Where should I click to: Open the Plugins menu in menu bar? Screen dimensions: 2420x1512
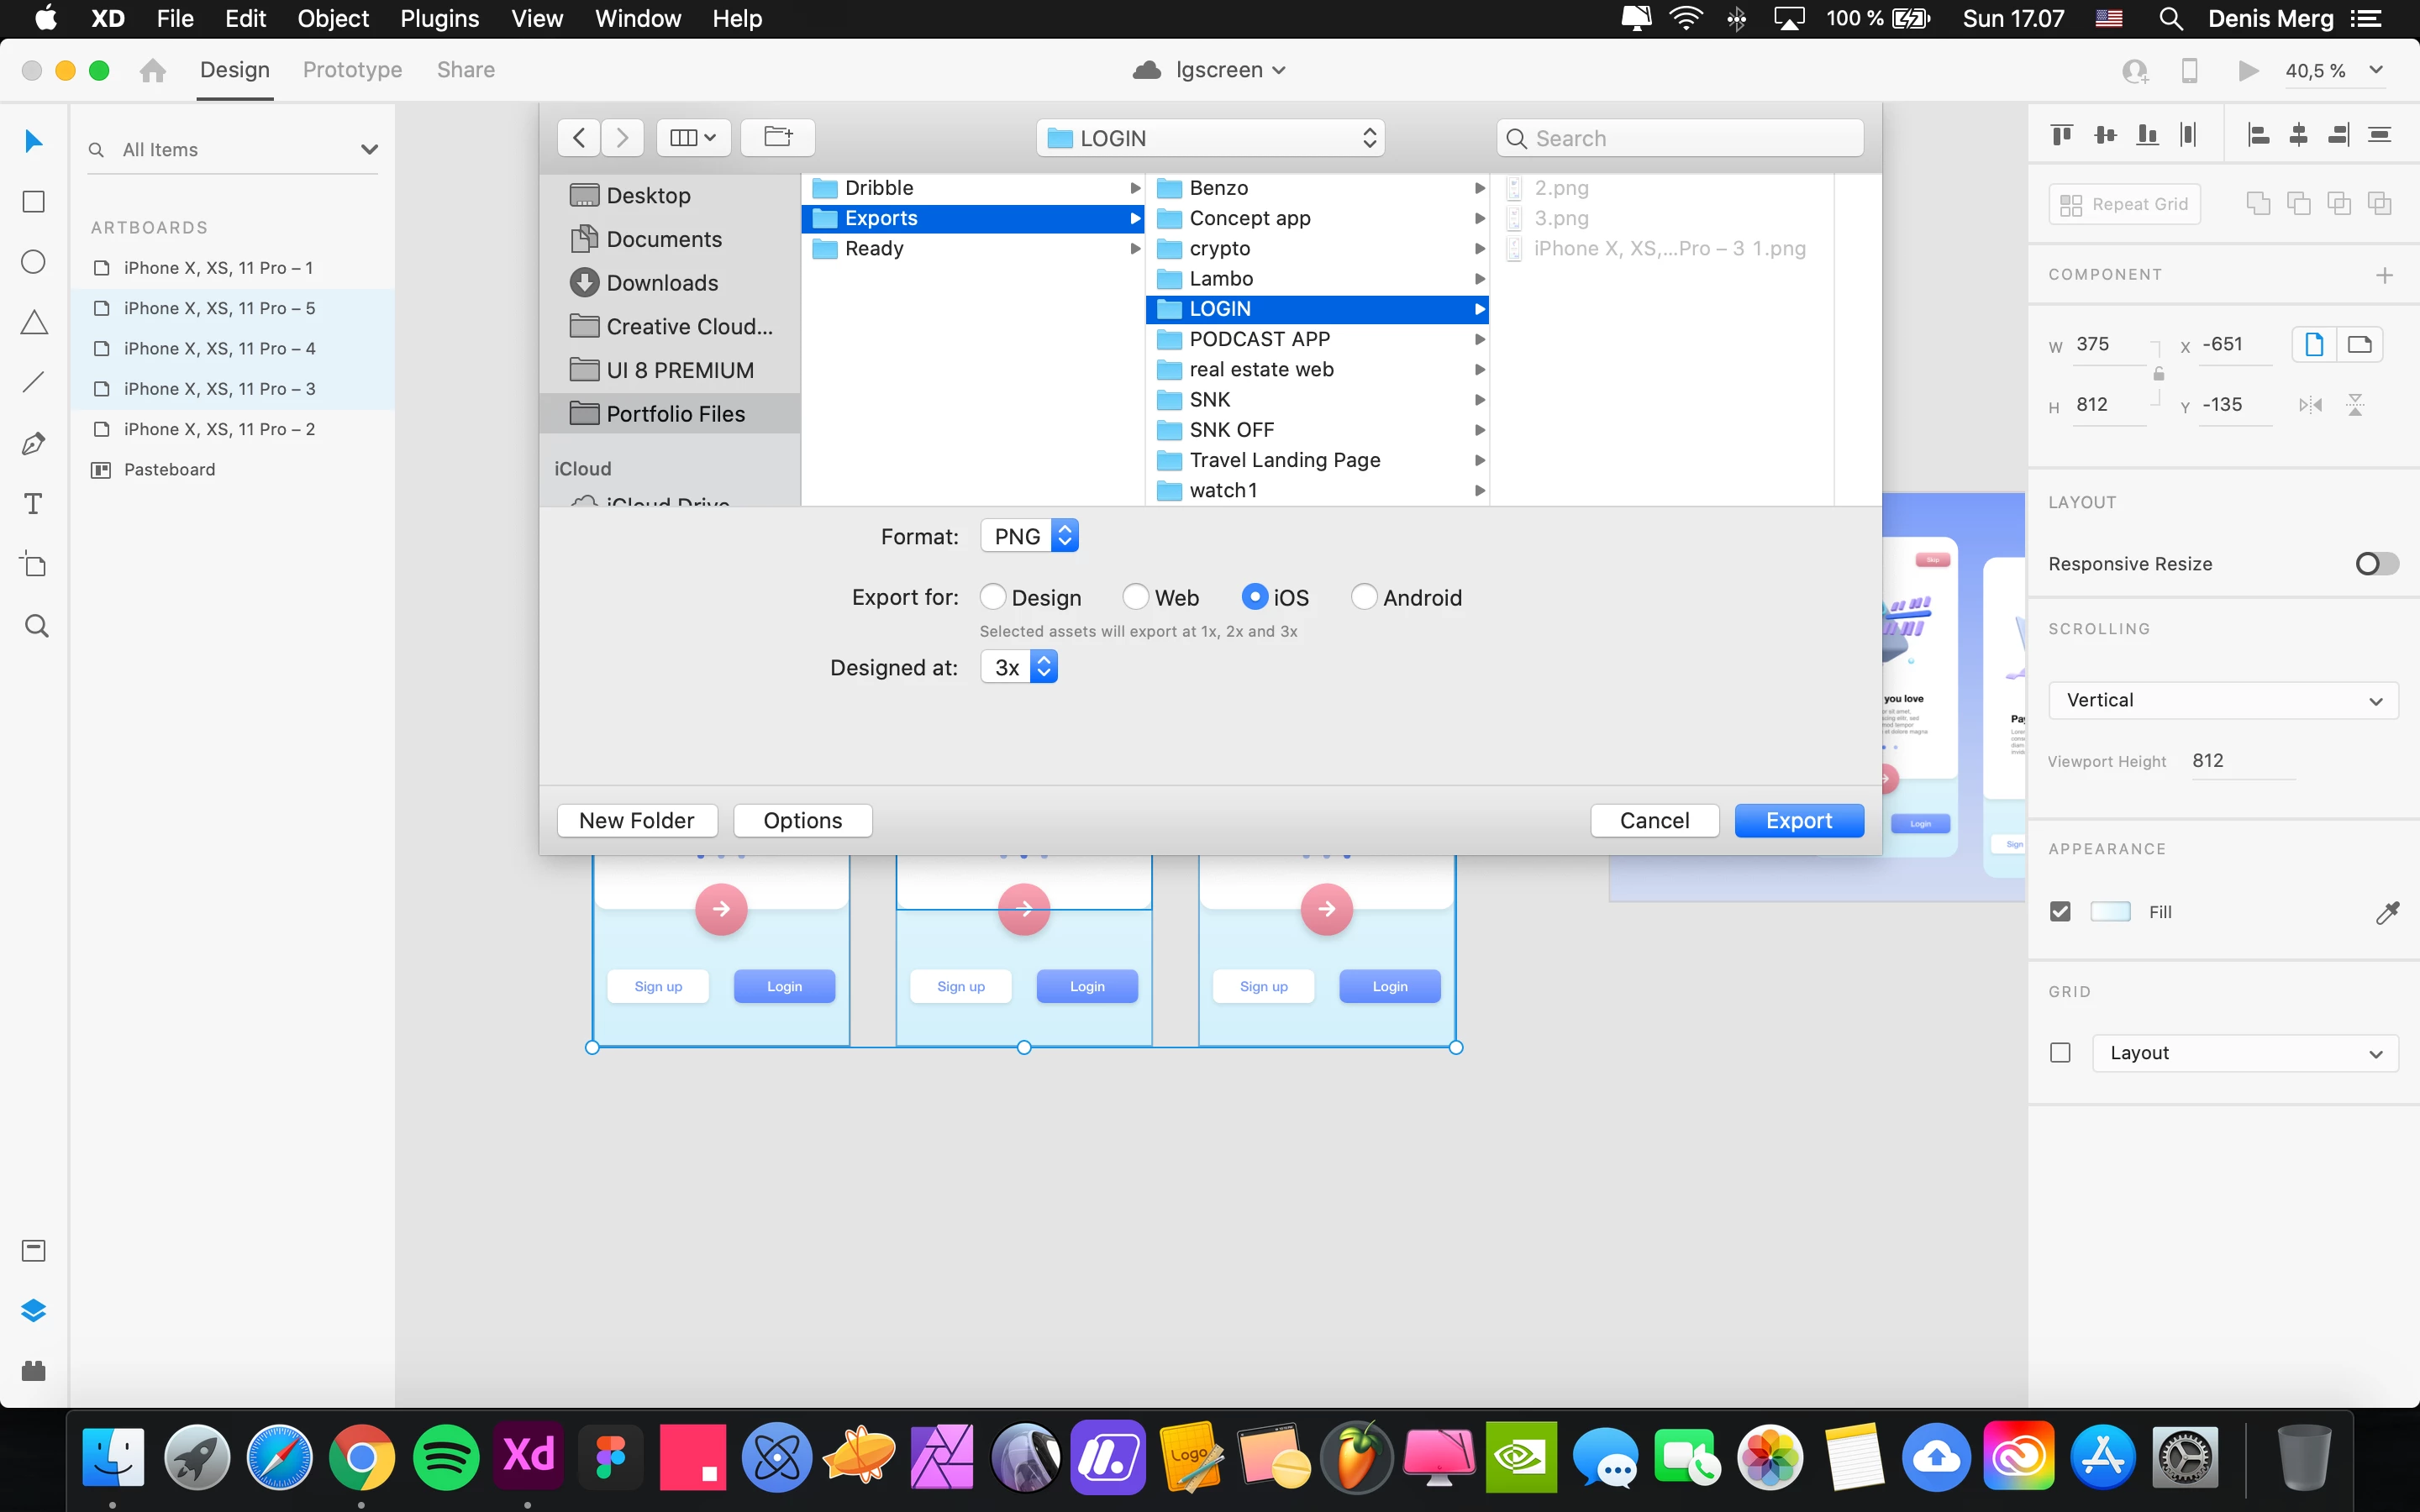(439, 19)
